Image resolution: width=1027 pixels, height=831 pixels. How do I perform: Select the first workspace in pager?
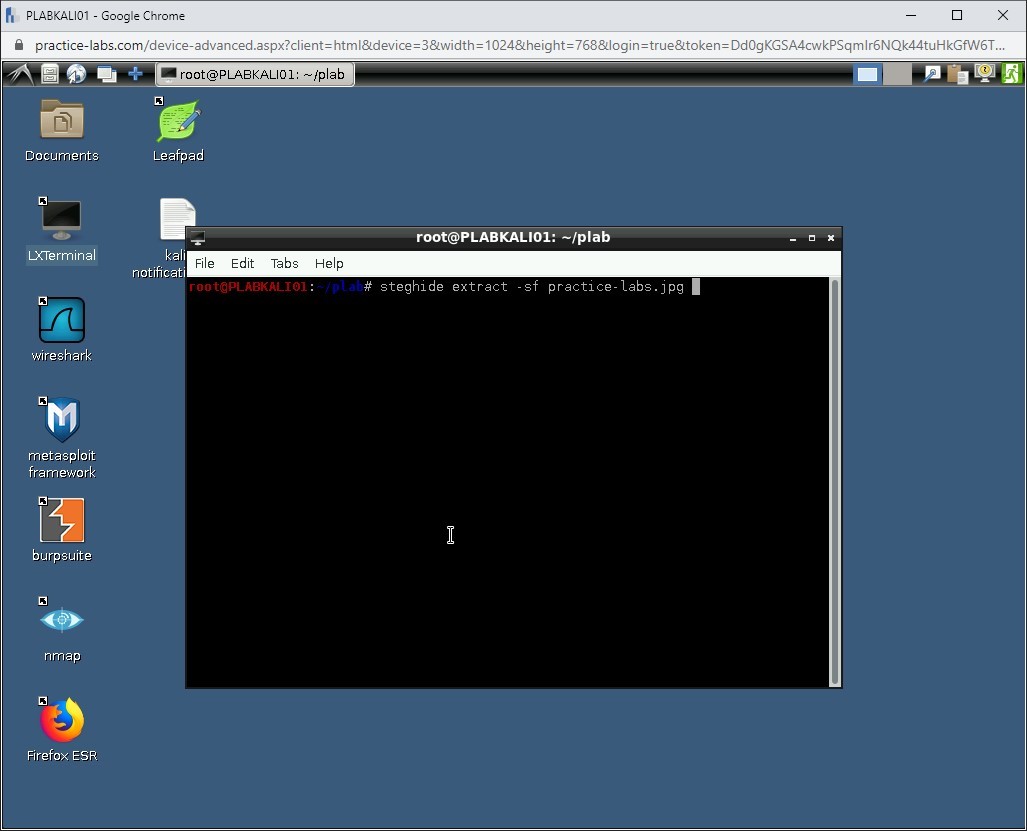(x=867, y=74)
